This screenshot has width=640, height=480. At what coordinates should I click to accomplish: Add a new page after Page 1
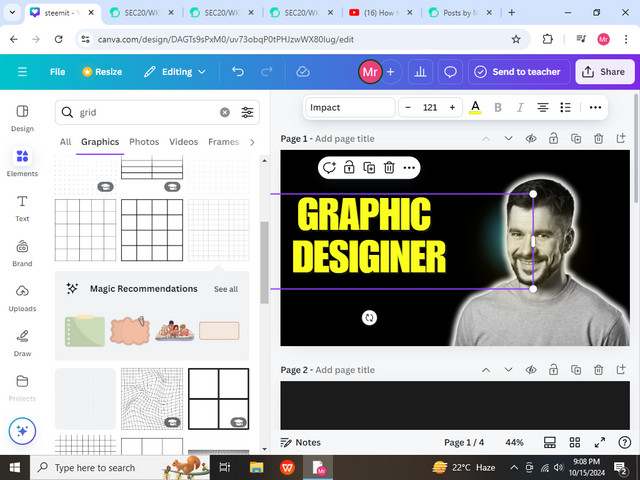click(621, 138)
